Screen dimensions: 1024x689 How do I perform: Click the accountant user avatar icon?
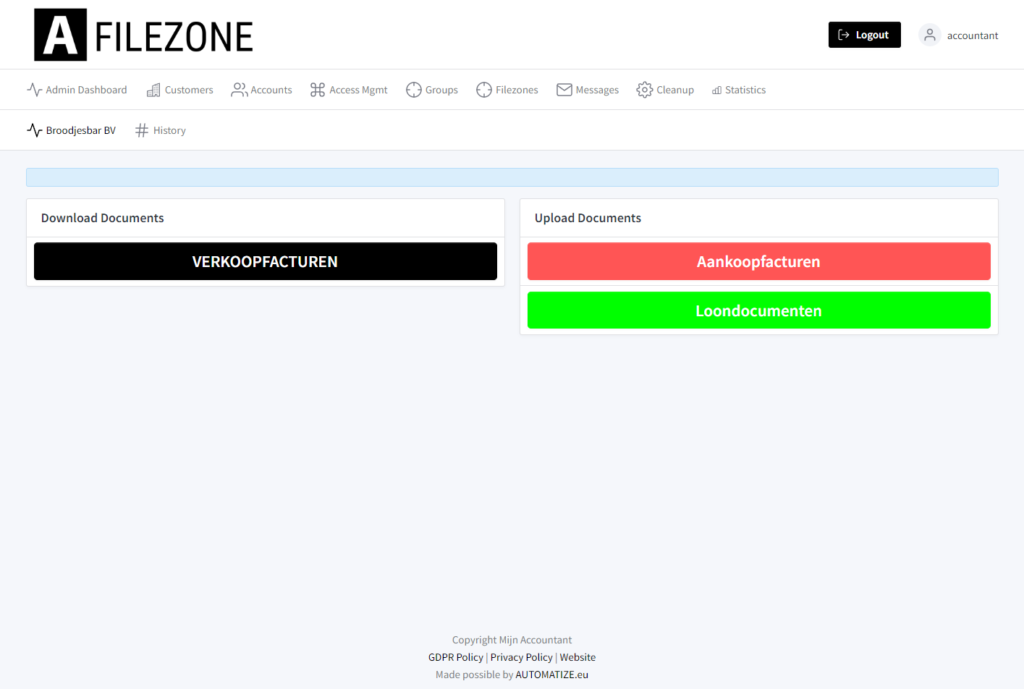(x=929, y=35)
